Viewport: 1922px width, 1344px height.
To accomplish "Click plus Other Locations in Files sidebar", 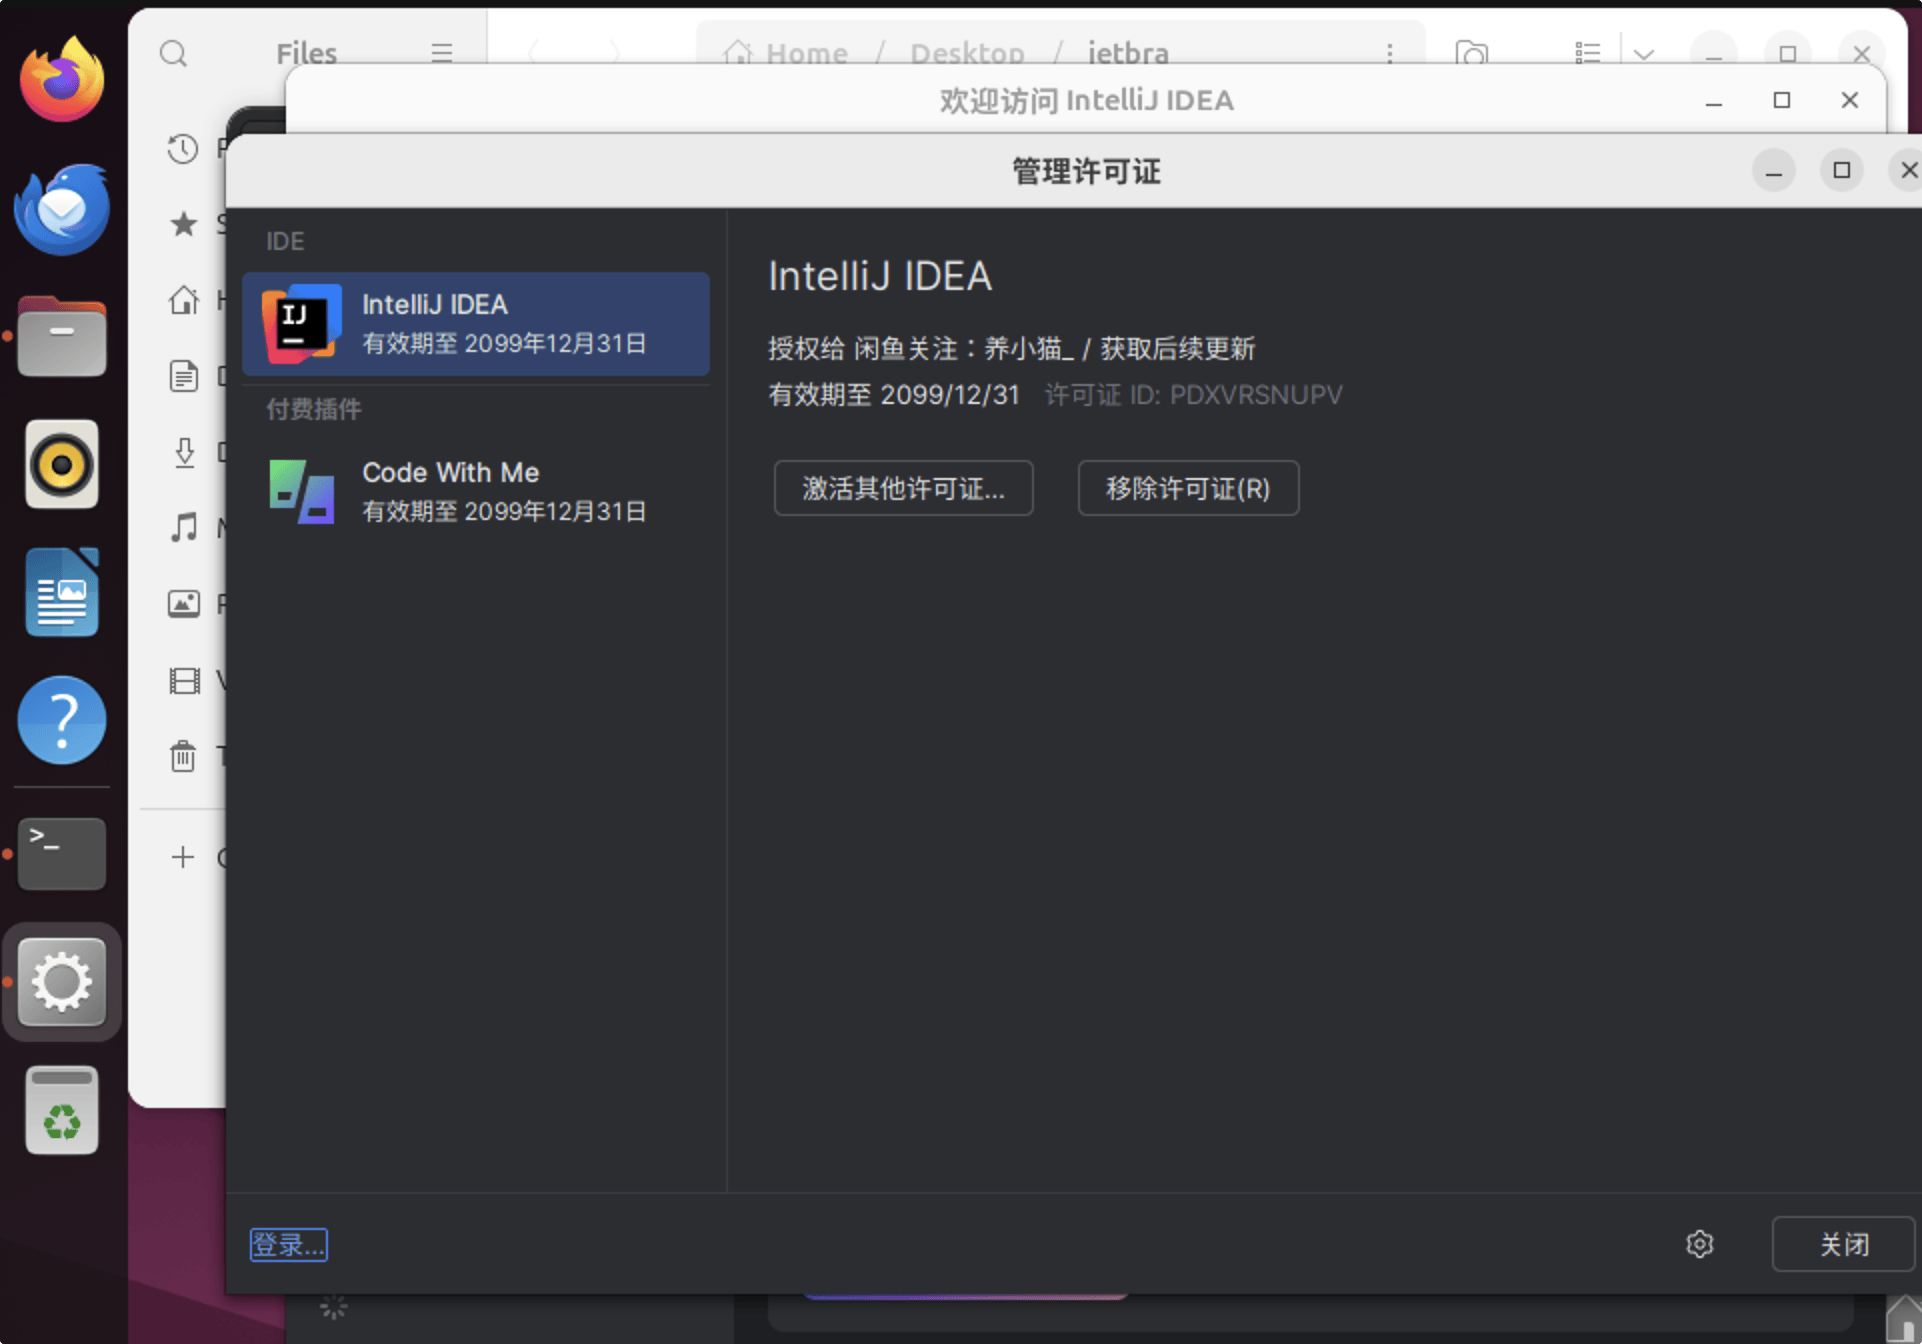I will 182,857.
